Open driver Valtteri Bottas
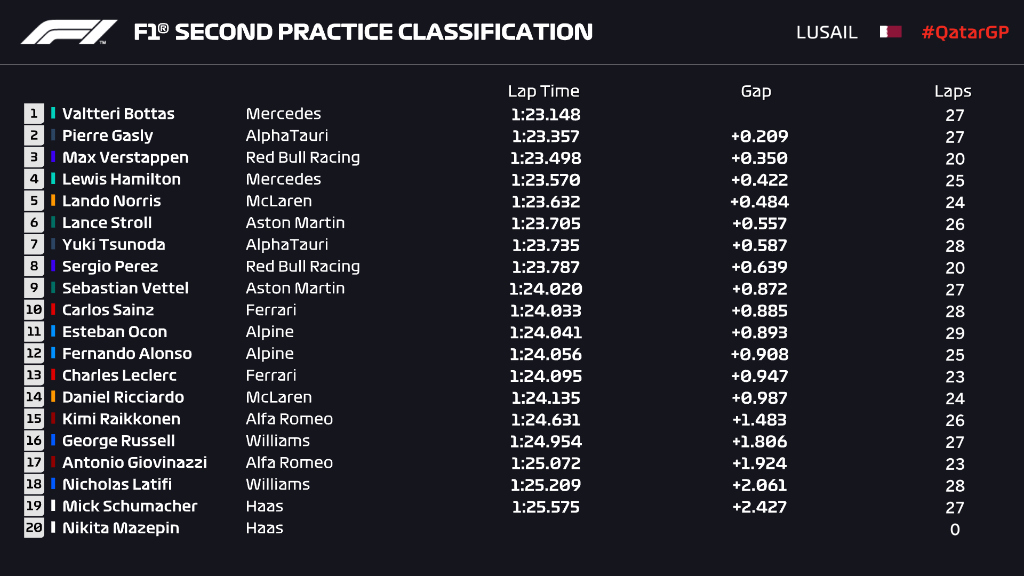The width and height of the screenshot is (1024, 576). [118, 114]
